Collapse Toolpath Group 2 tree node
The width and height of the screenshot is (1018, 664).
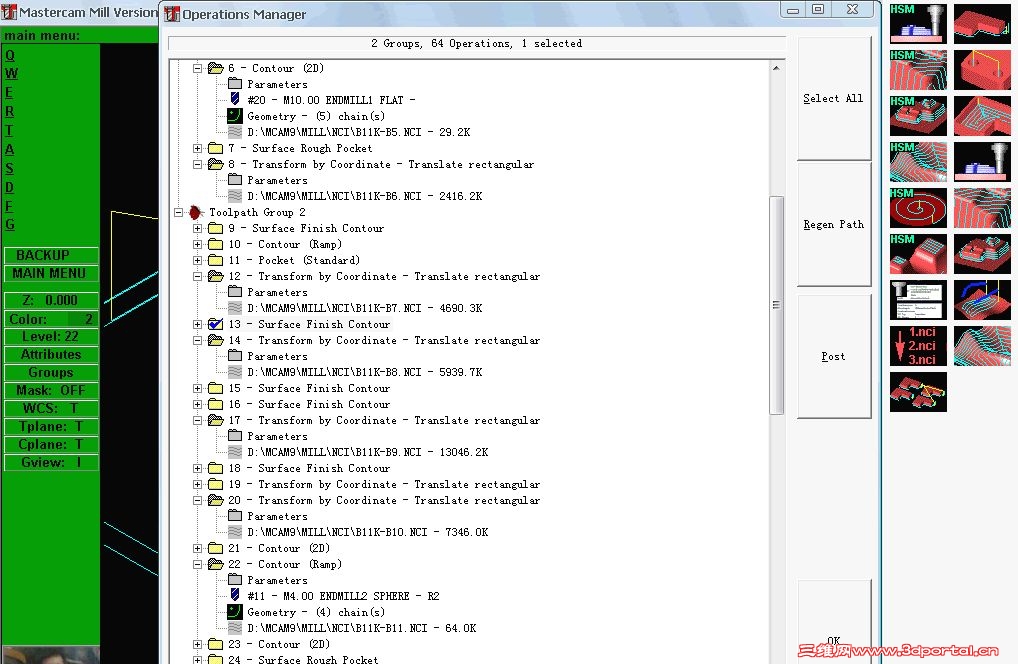pos(179,212)
